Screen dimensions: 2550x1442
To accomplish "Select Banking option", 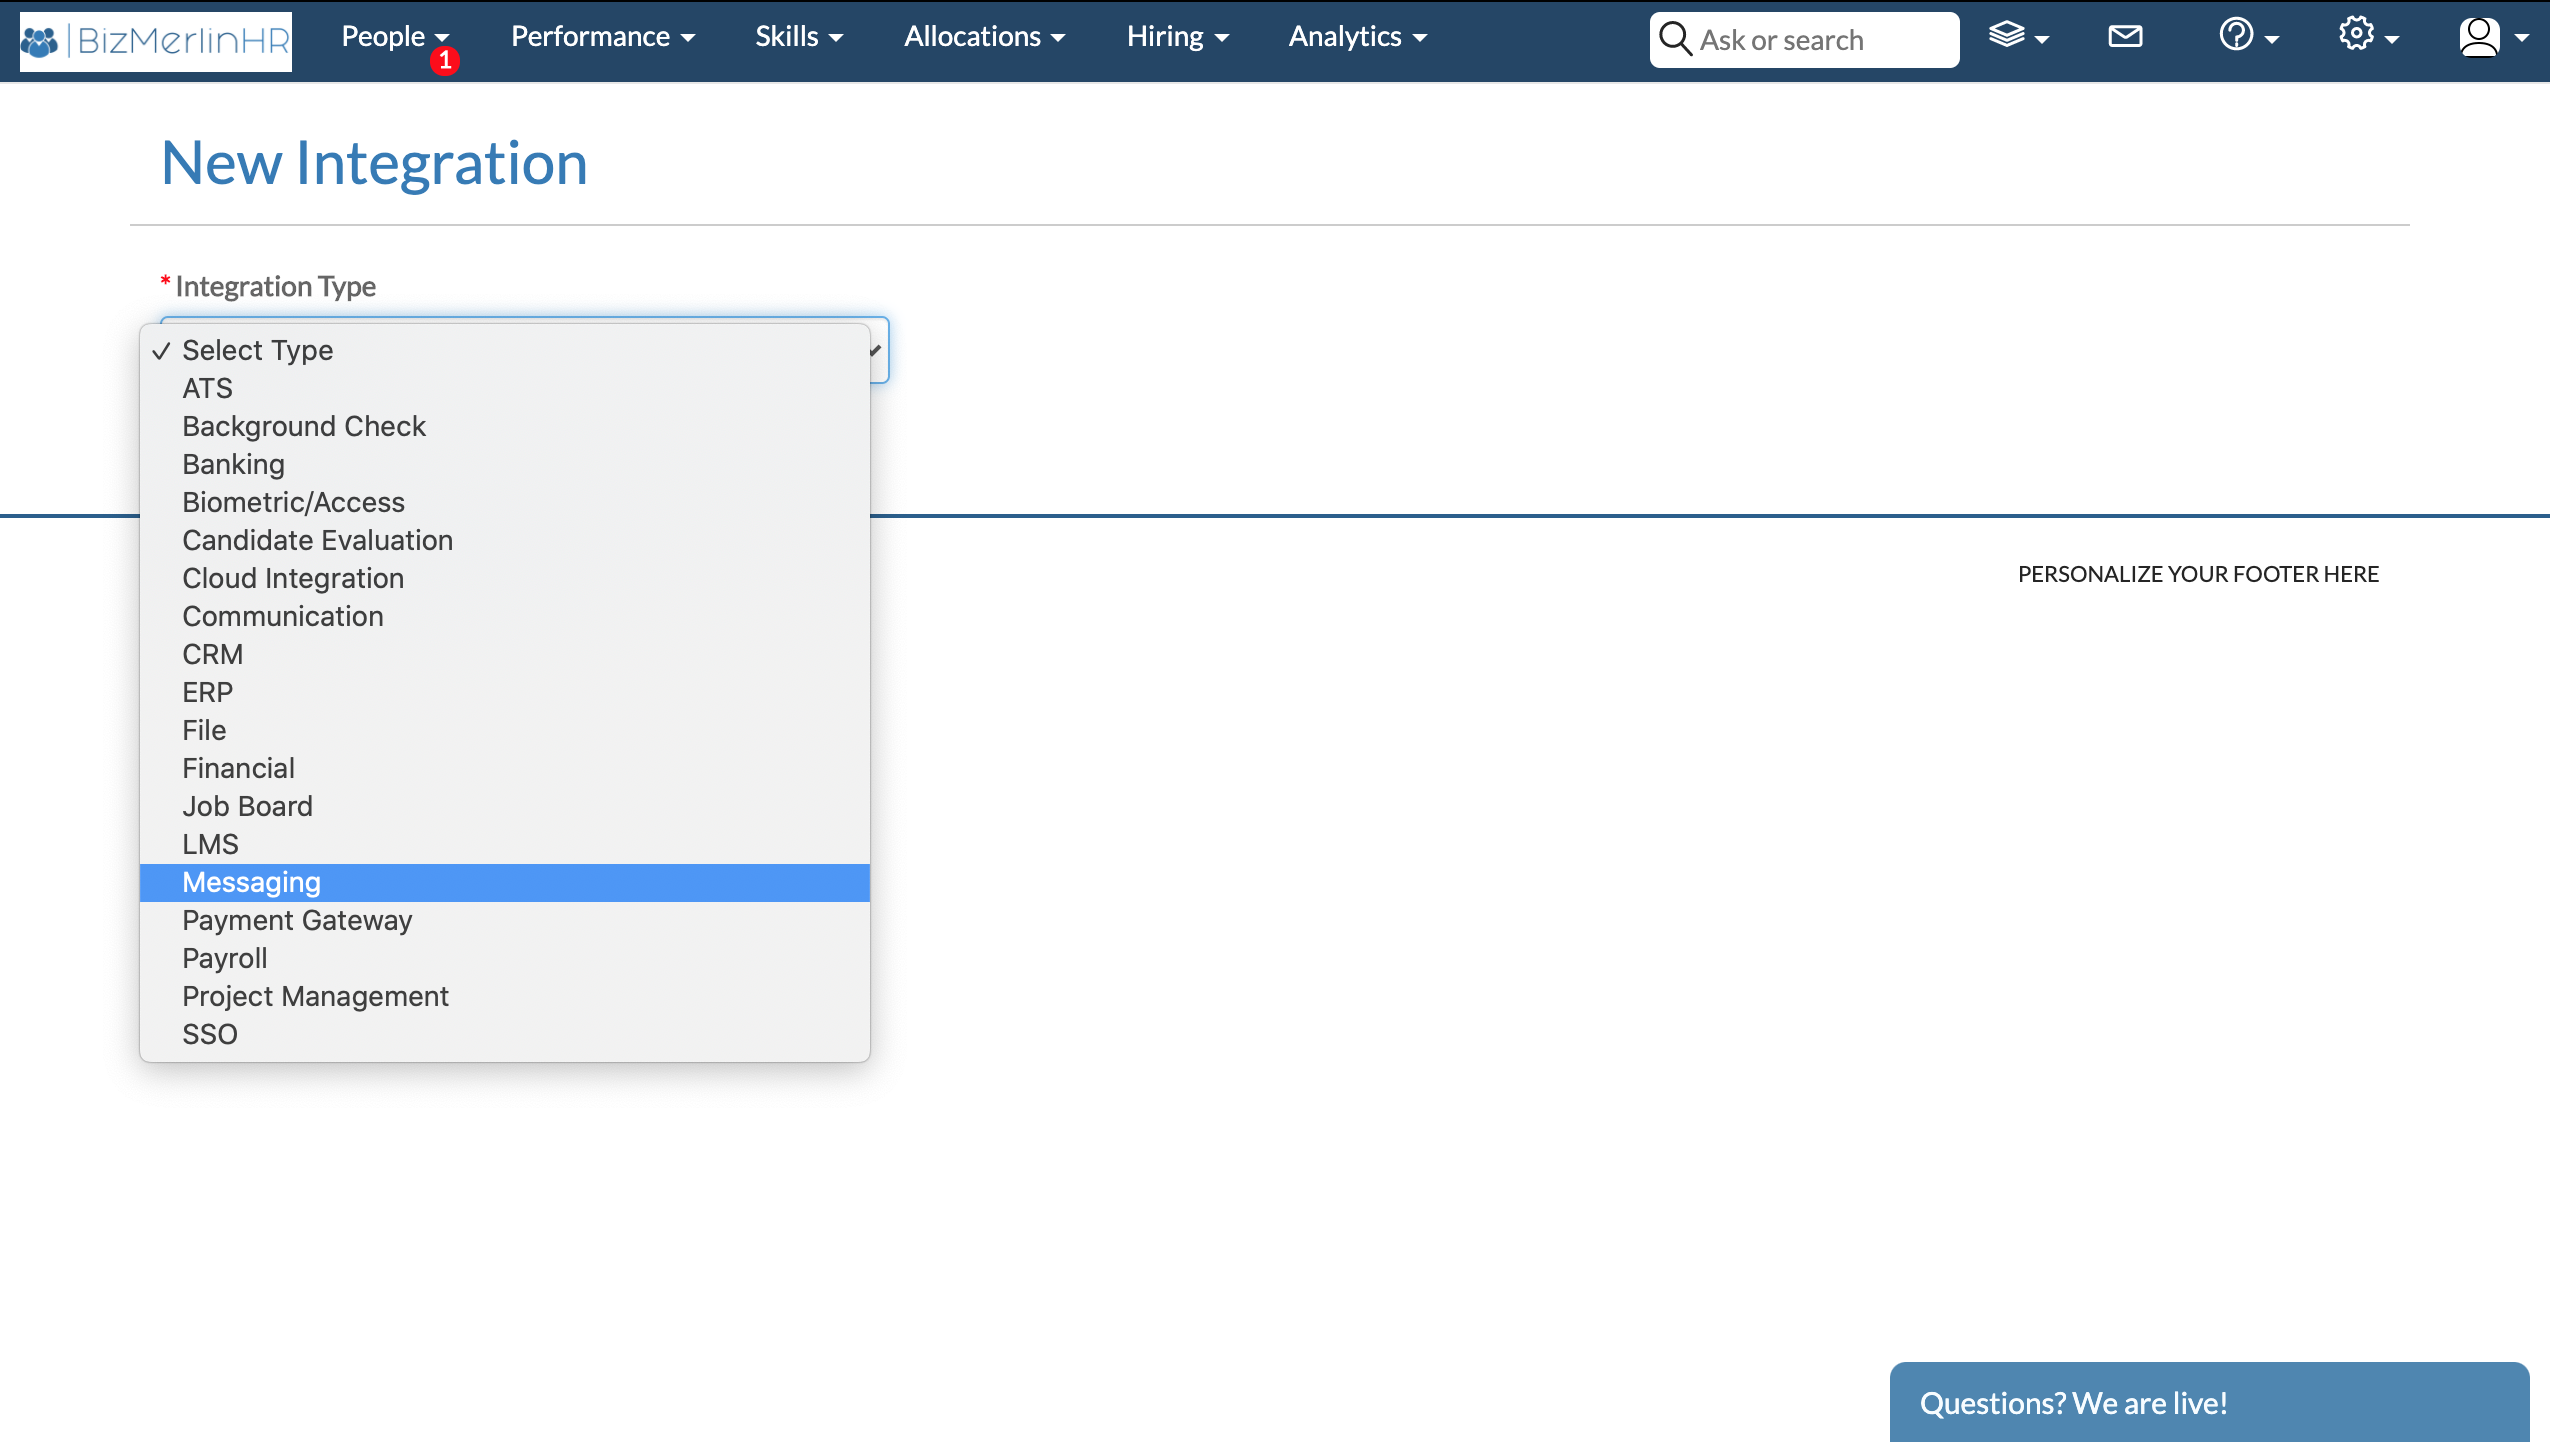I will tap(505, 464).
